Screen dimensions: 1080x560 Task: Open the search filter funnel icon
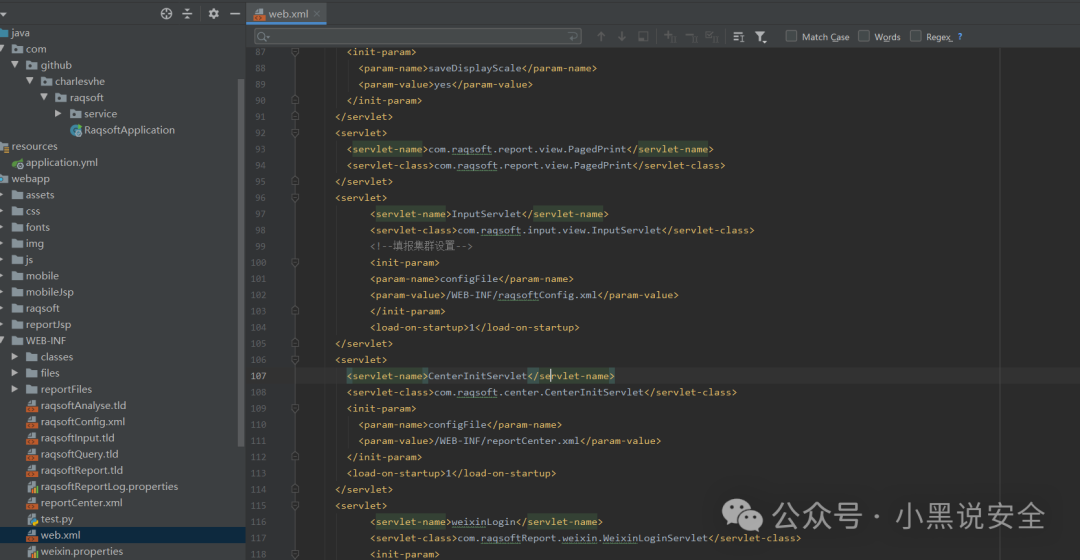pos(760,37)
